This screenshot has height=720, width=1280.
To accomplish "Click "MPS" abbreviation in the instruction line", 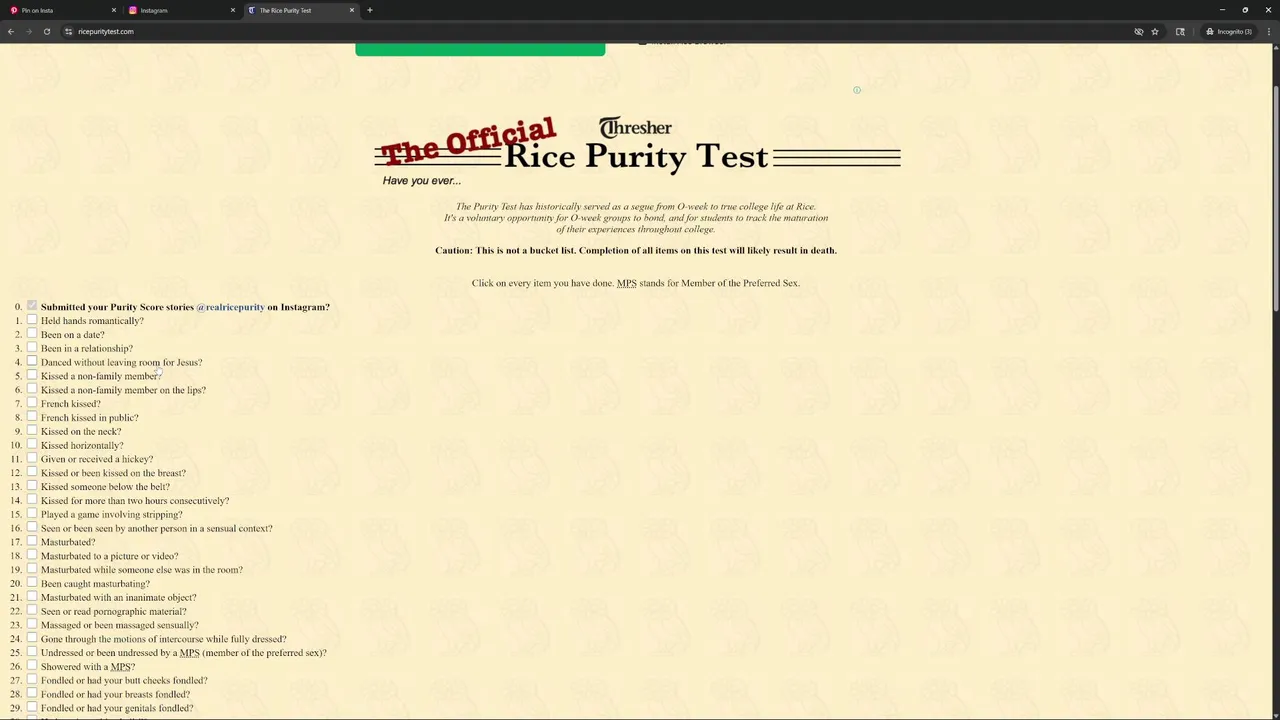I will (626, 283).
